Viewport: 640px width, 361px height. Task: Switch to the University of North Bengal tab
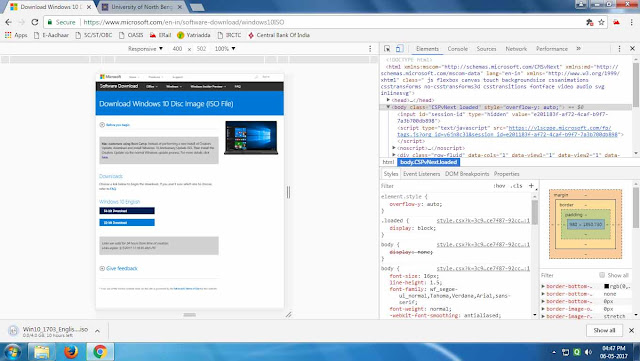click(141, 7)
